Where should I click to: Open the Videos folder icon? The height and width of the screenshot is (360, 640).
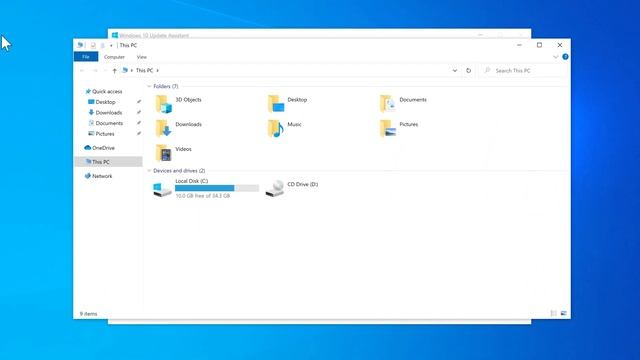click(x=164, y=153)
